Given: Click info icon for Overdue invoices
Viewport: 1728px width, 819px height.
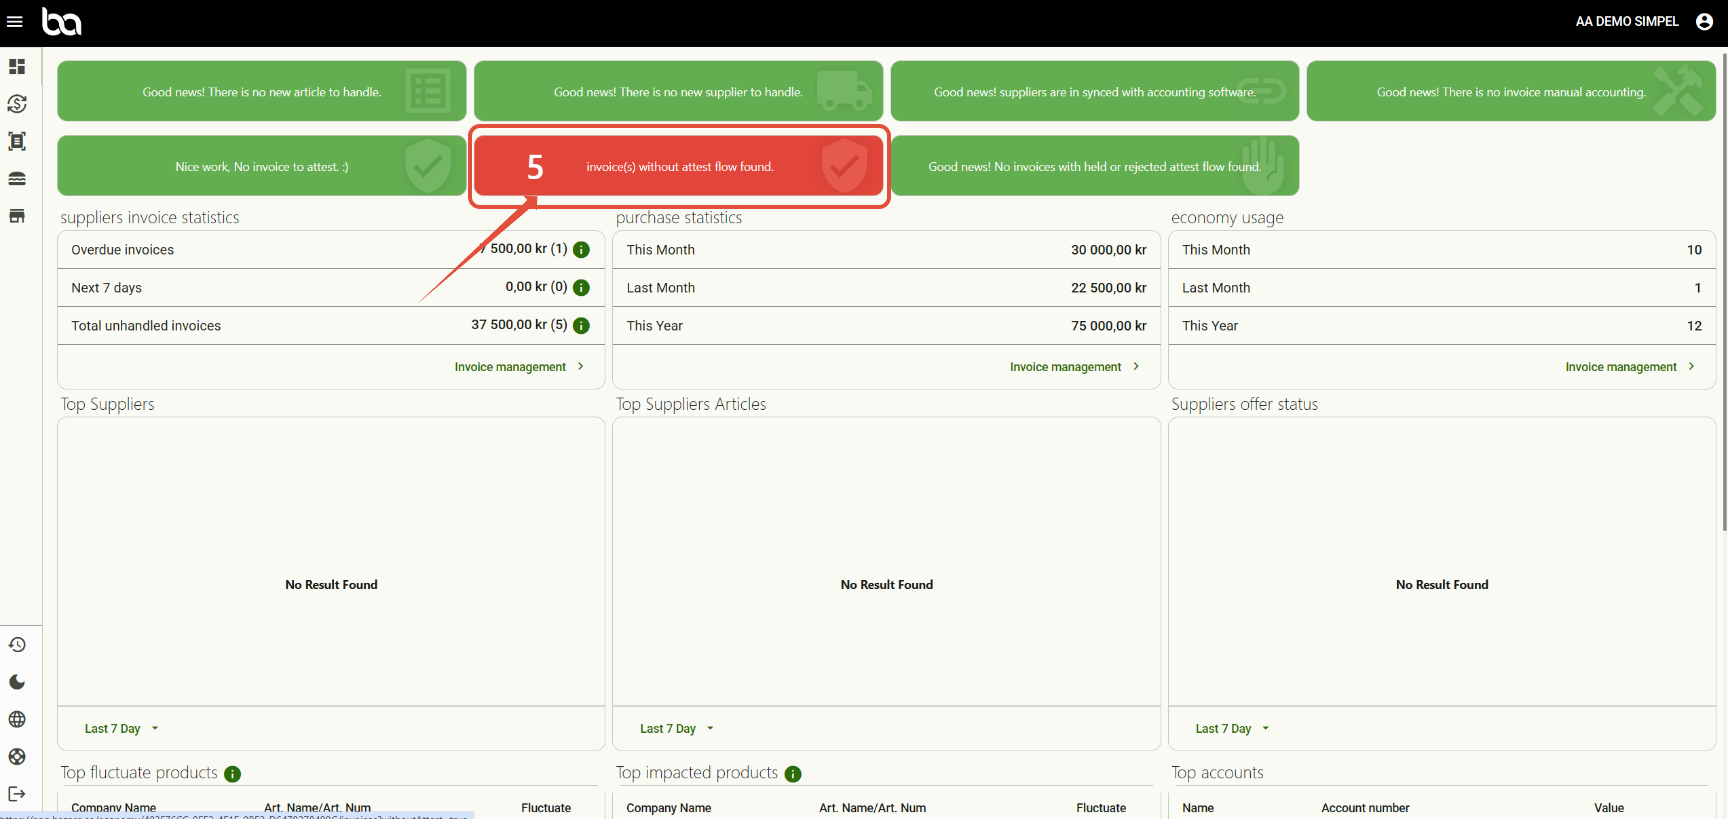Looking at the screenshot, I should [581, 250].
